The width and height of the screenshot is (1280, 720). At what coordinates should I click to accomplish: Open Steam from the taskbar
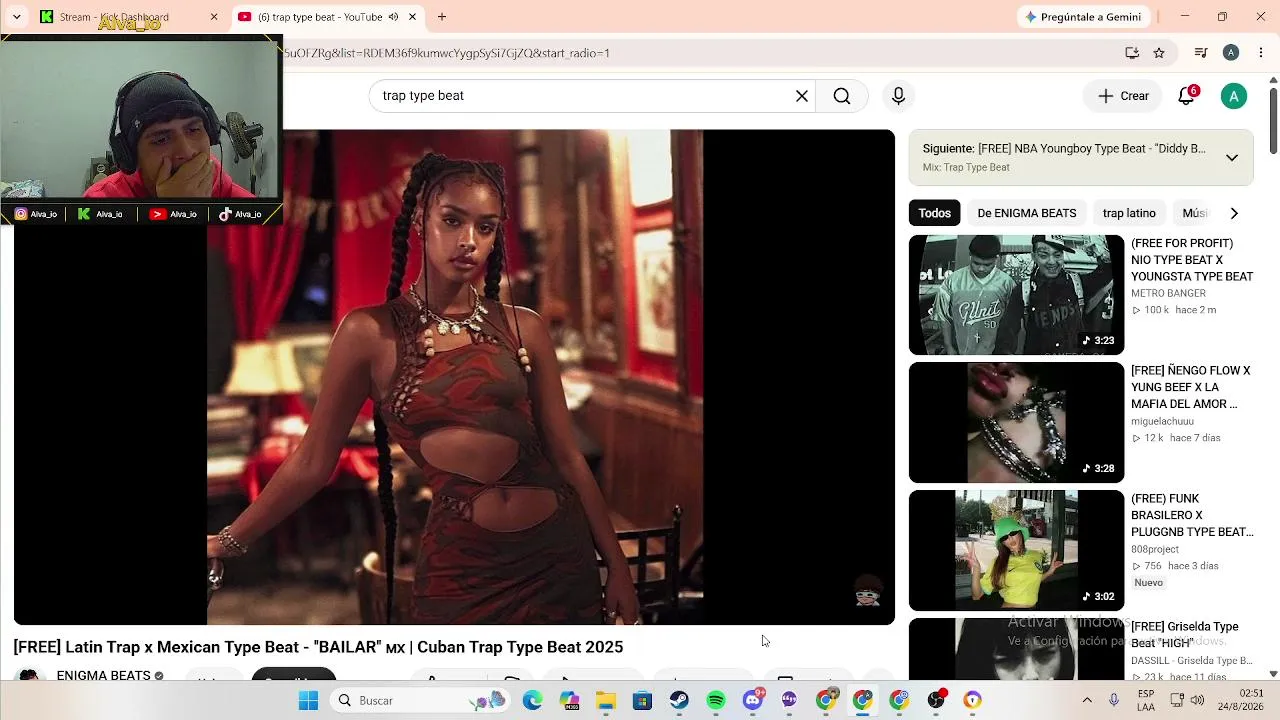tap(679, 700)
